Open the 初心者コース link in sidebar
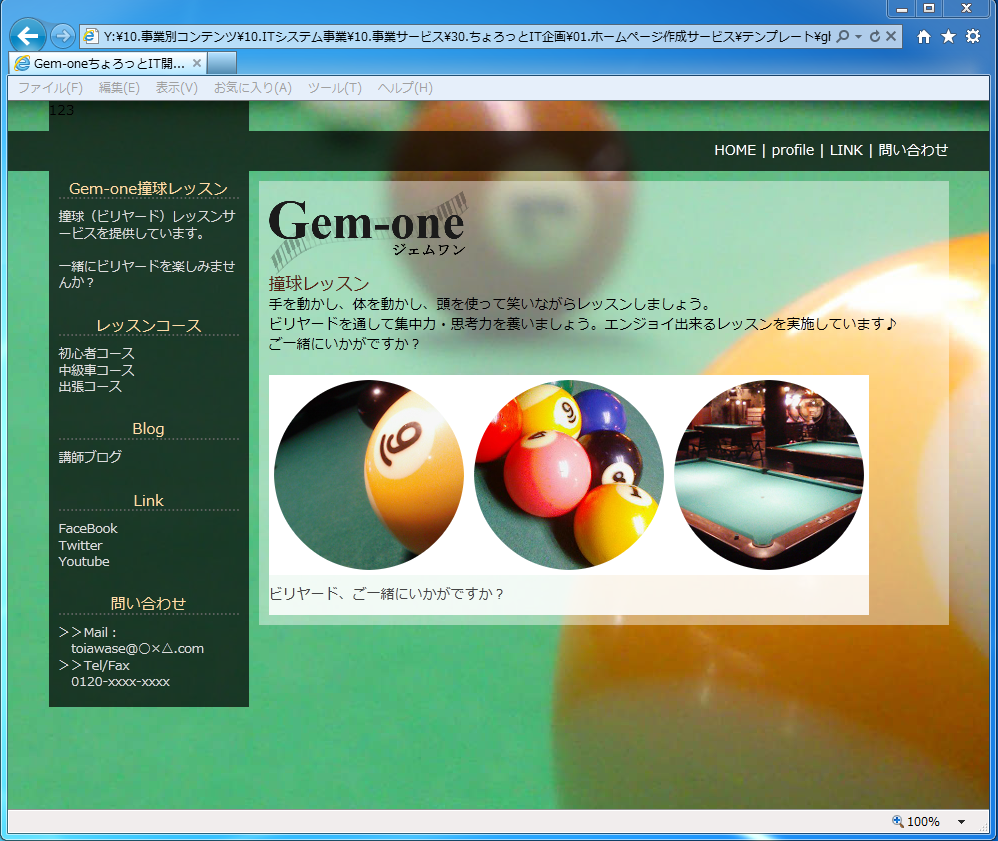Viewport: 998px width, 841px height. (x=96, y=354)
